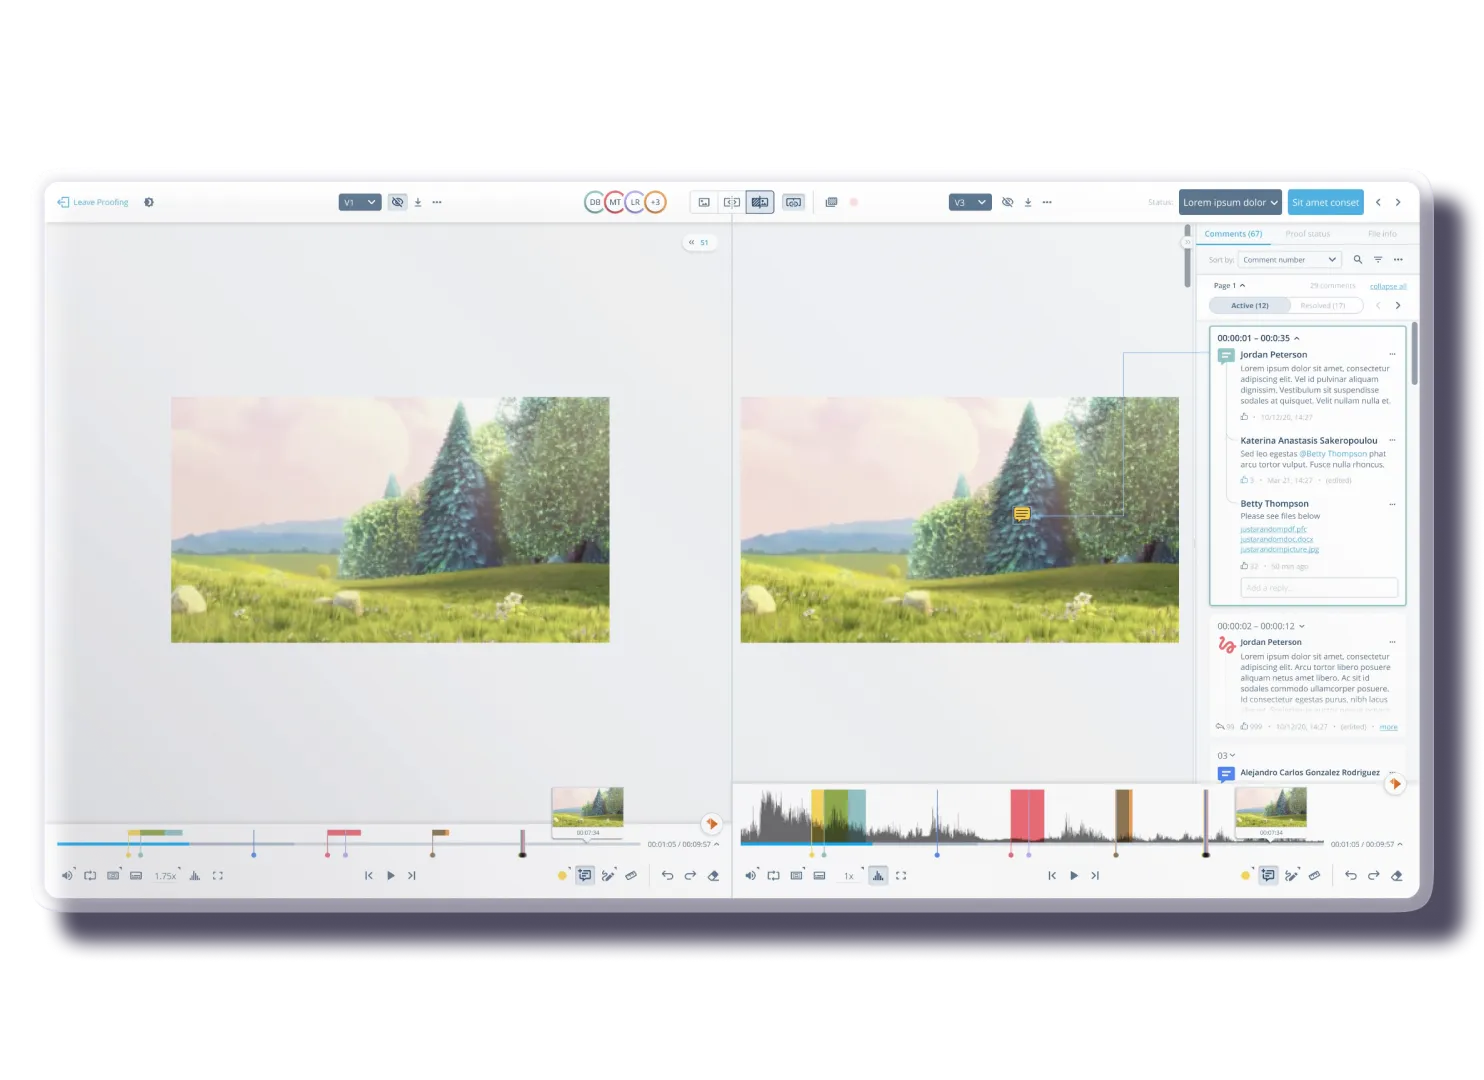Select the eraser tool in right player

pos(1396,876)
